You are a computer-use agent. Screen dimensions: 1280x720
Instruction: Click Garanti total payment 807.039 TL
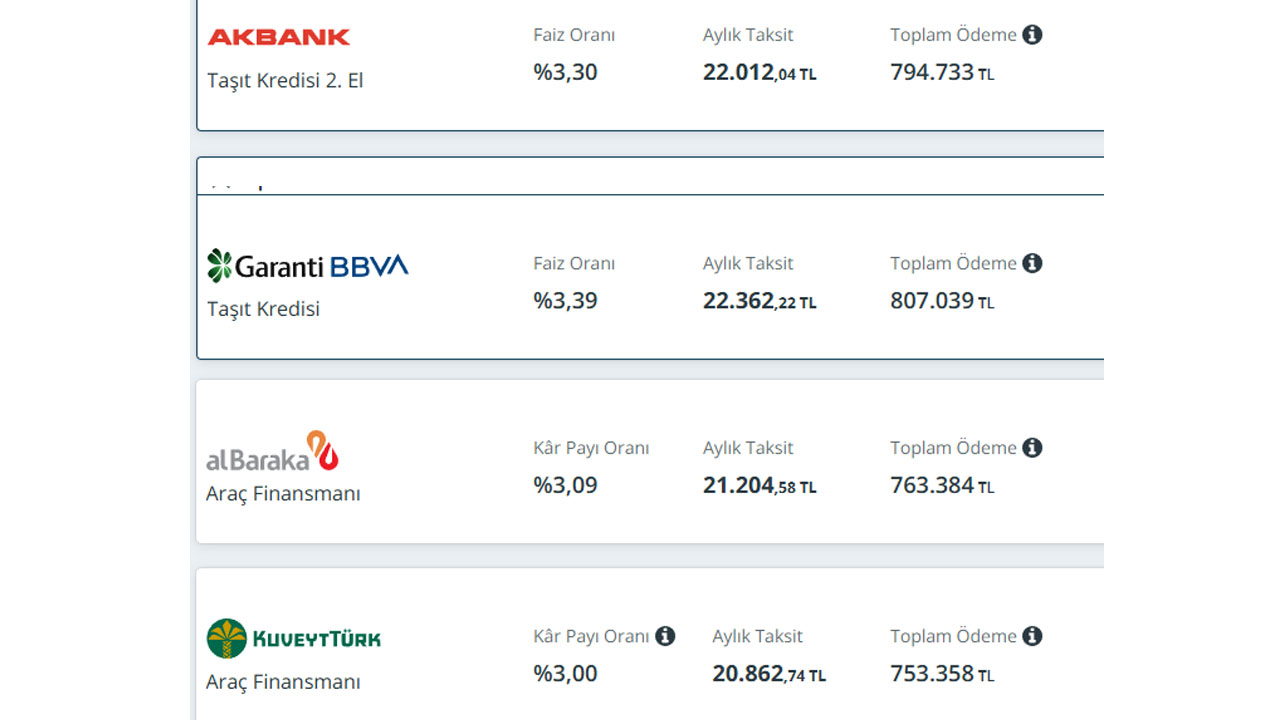[x=941, y=301]
